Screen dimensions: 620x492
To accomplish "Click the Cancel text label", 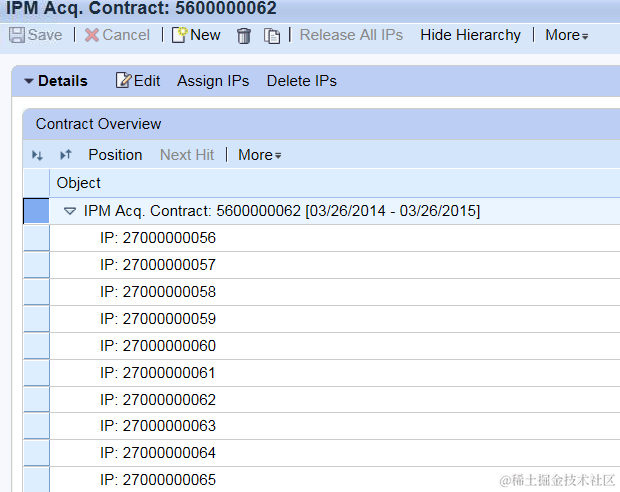I will pyautogui.click(x=126, y=35).
